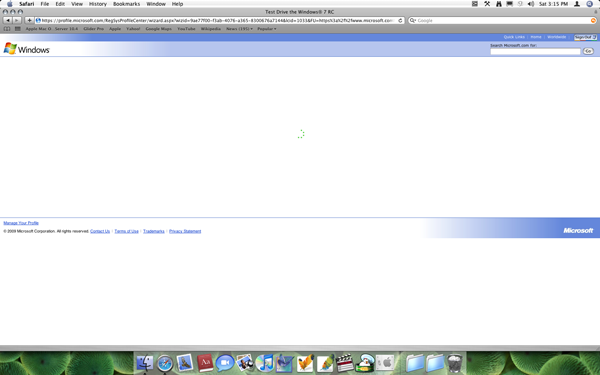Screen dimensions: 600x375
Task: Open the first folder stack in the Dock
Action: click(x=415, y=363)
